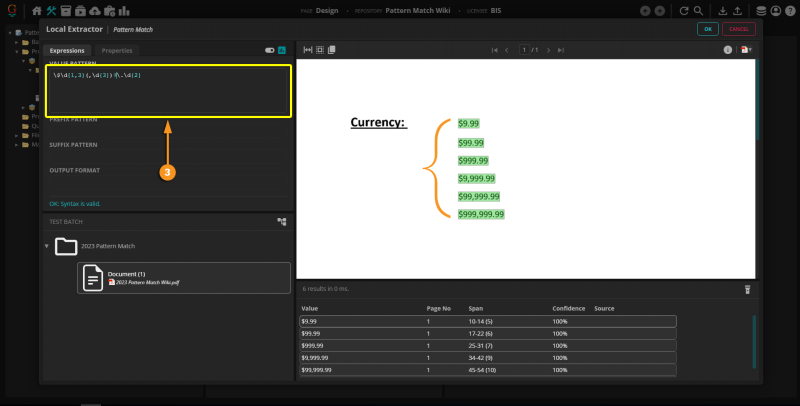Open the database stack icon
This screenshot has width=800, height=406.
[x=761, y=11]
